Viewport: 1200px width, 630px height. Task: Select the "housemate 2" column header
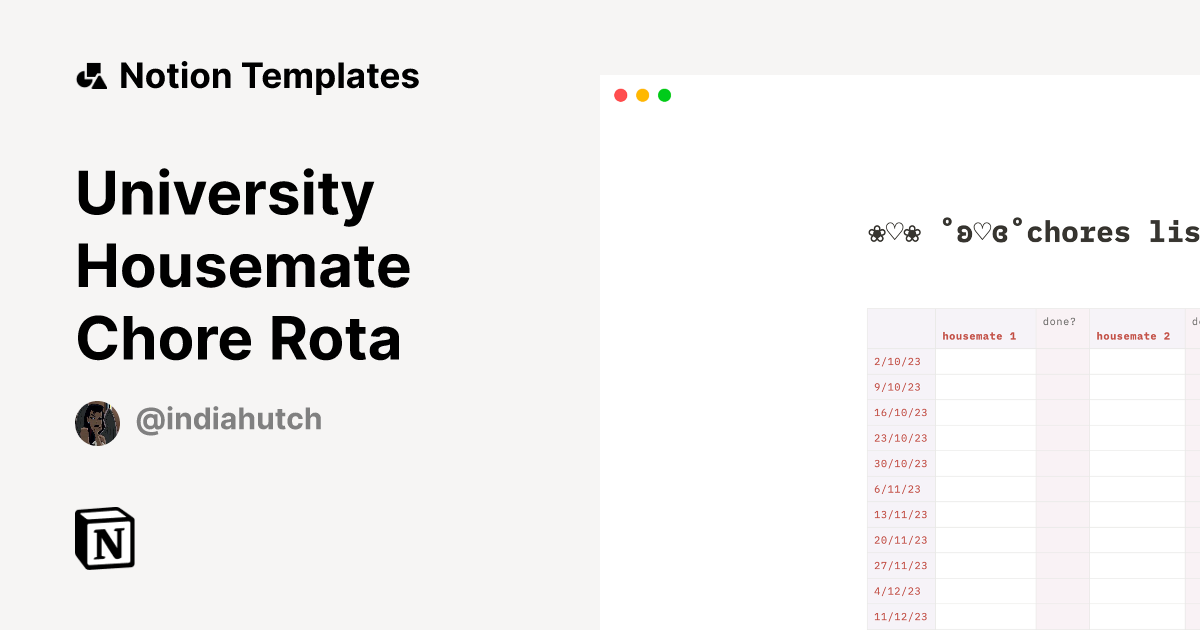tap(1133, 336)
